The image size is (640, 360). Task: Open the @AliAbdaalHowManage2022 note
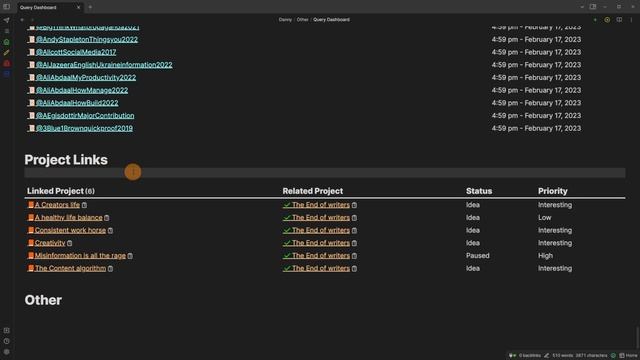coord(82,90)
